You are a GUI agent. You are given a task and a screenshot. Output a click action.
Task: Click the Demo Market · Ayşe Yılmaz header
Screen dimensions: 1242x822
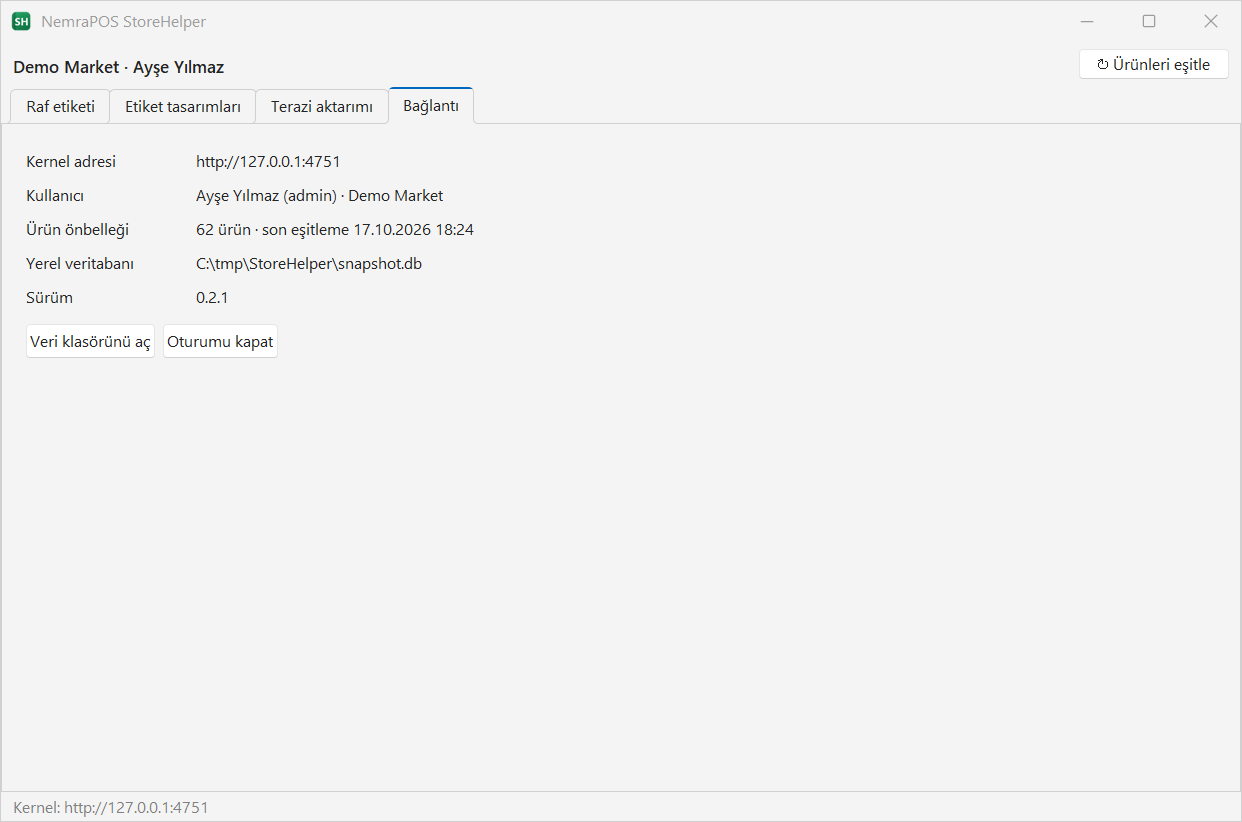[x=119, y=67]
